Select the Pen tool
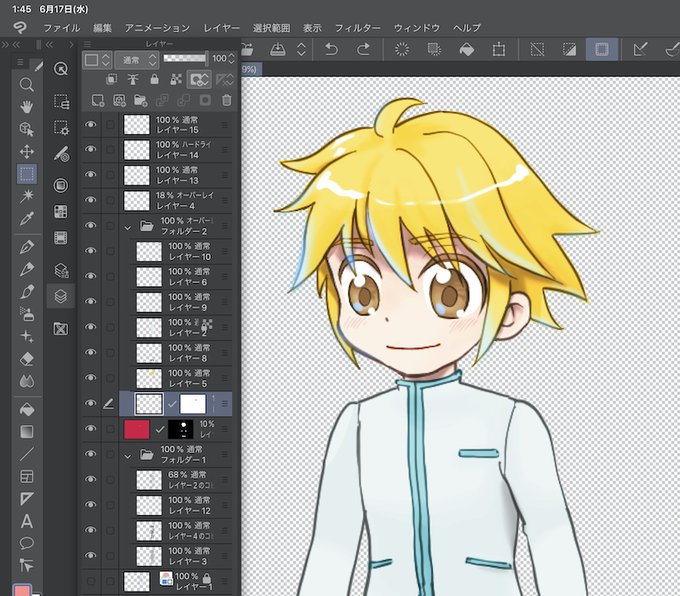The image size is (680, 596). (26, 247)
